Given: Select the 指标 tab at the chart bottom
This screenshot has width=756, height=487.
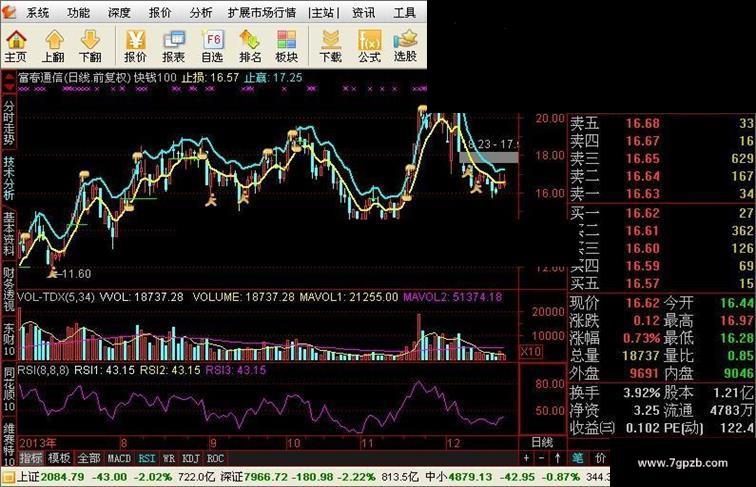Looking at the screenshot, I should coord(31,458).
